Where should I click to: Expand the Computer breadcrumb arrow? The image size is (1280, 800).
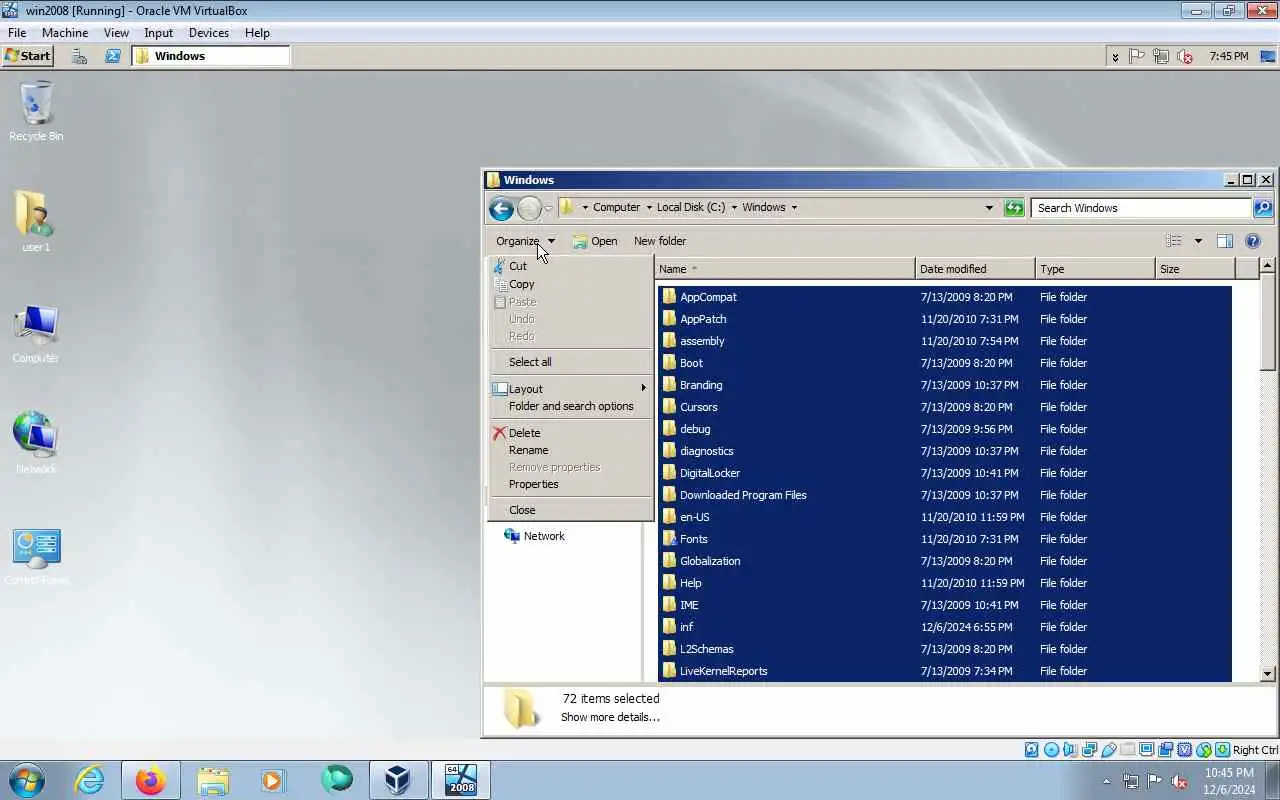(x=648, y=208)
